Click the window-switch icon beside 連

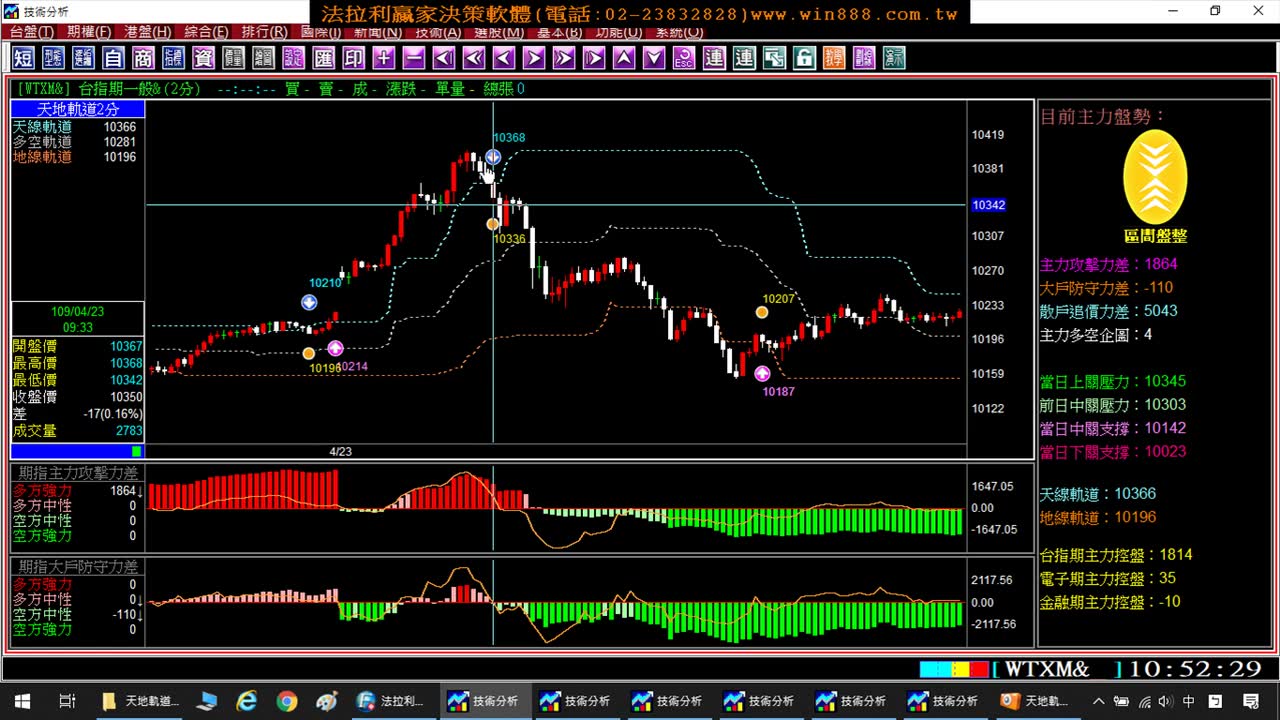(x=773, y=58)
